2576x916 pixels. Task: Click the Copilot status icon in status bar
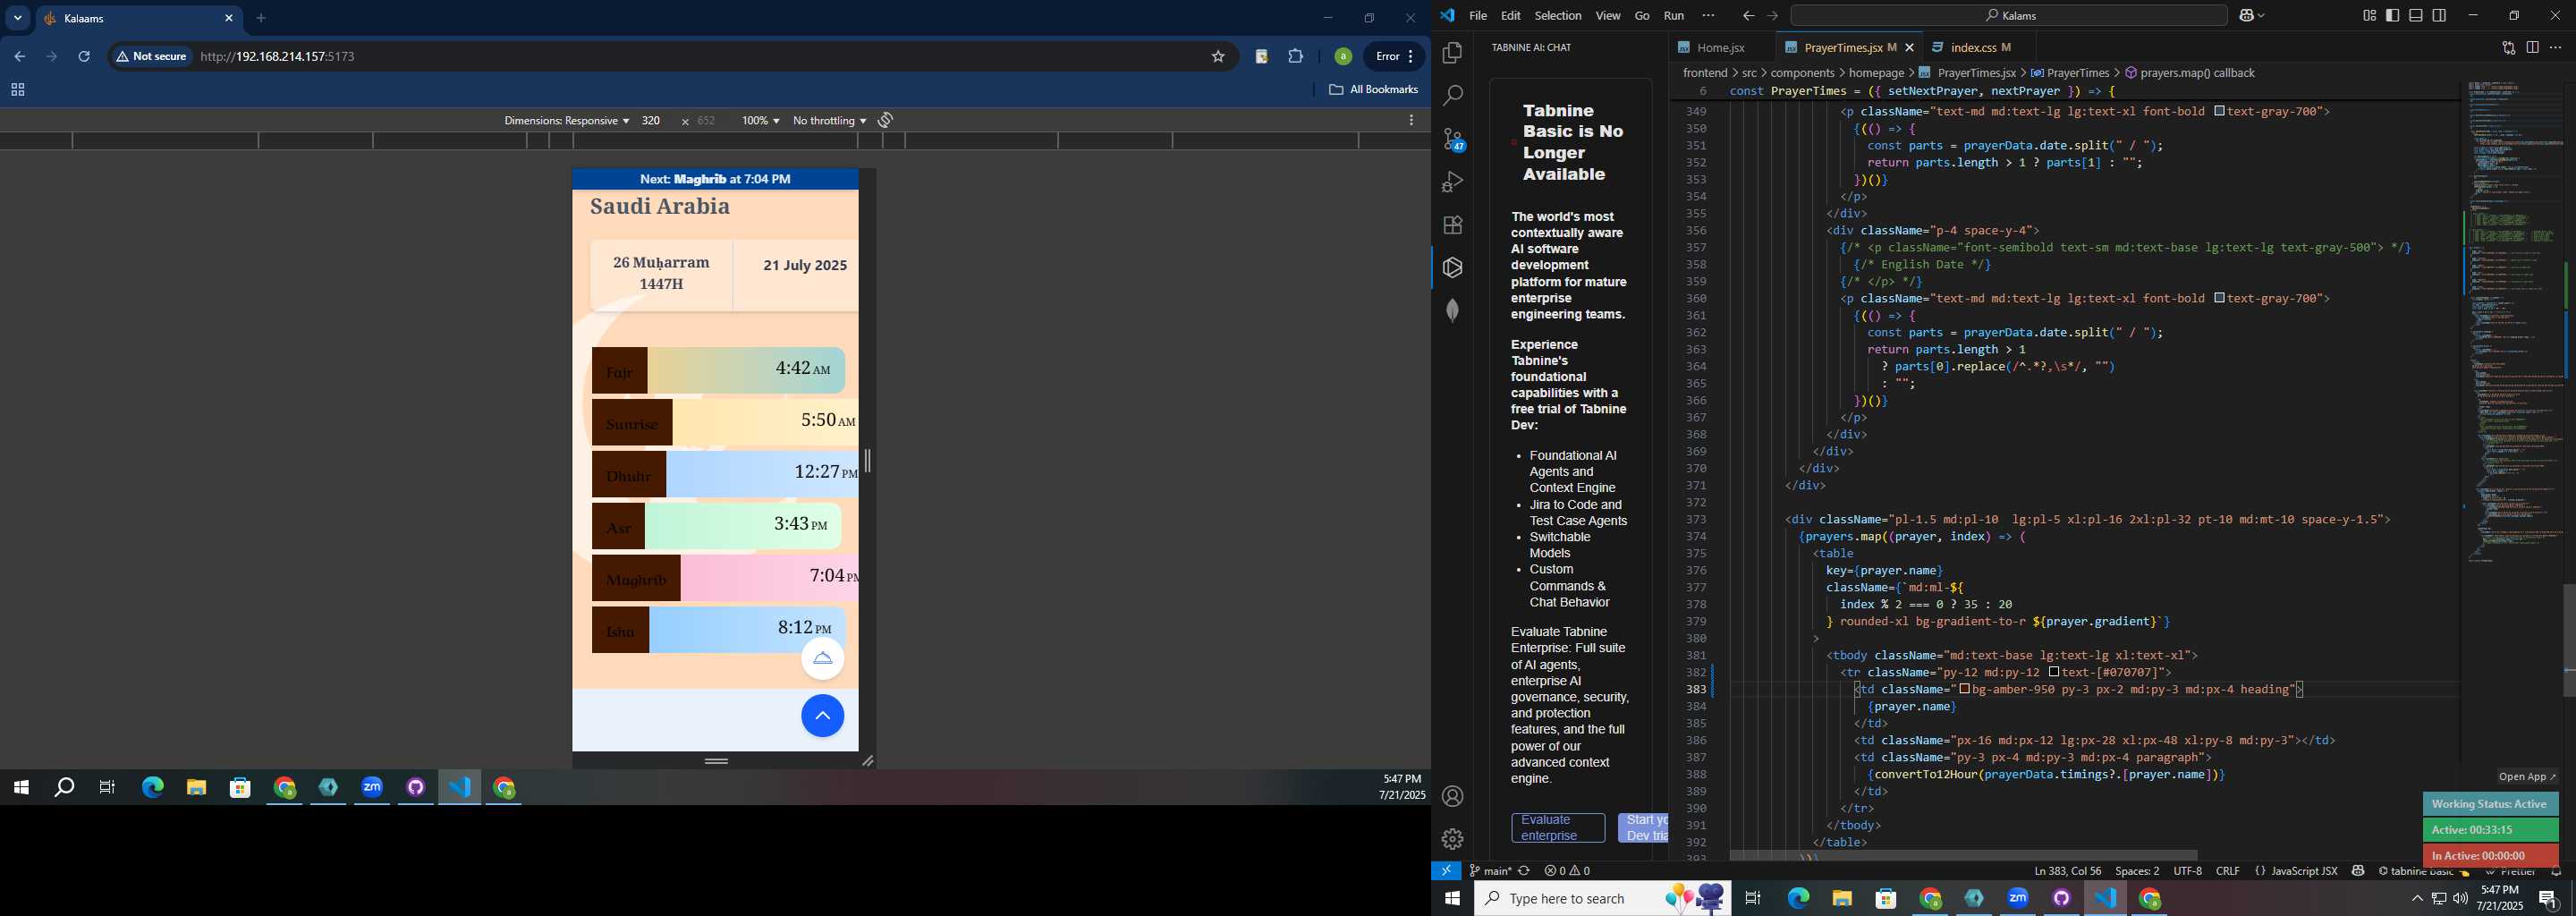pyautogui.click(x=2358, y=871)
